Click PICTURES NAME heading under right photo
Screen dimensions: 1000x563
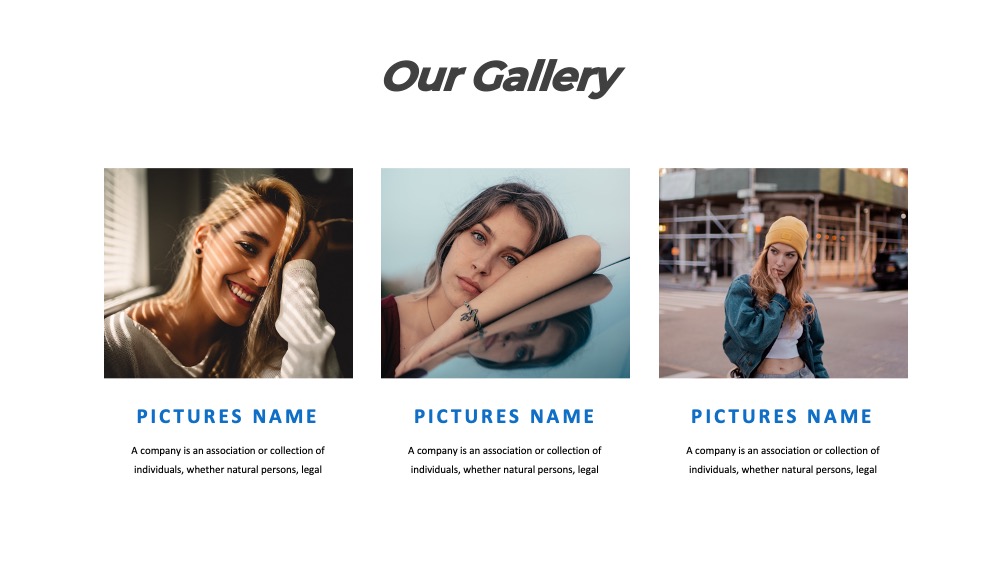pyautogui.click(x=782, y=416)
